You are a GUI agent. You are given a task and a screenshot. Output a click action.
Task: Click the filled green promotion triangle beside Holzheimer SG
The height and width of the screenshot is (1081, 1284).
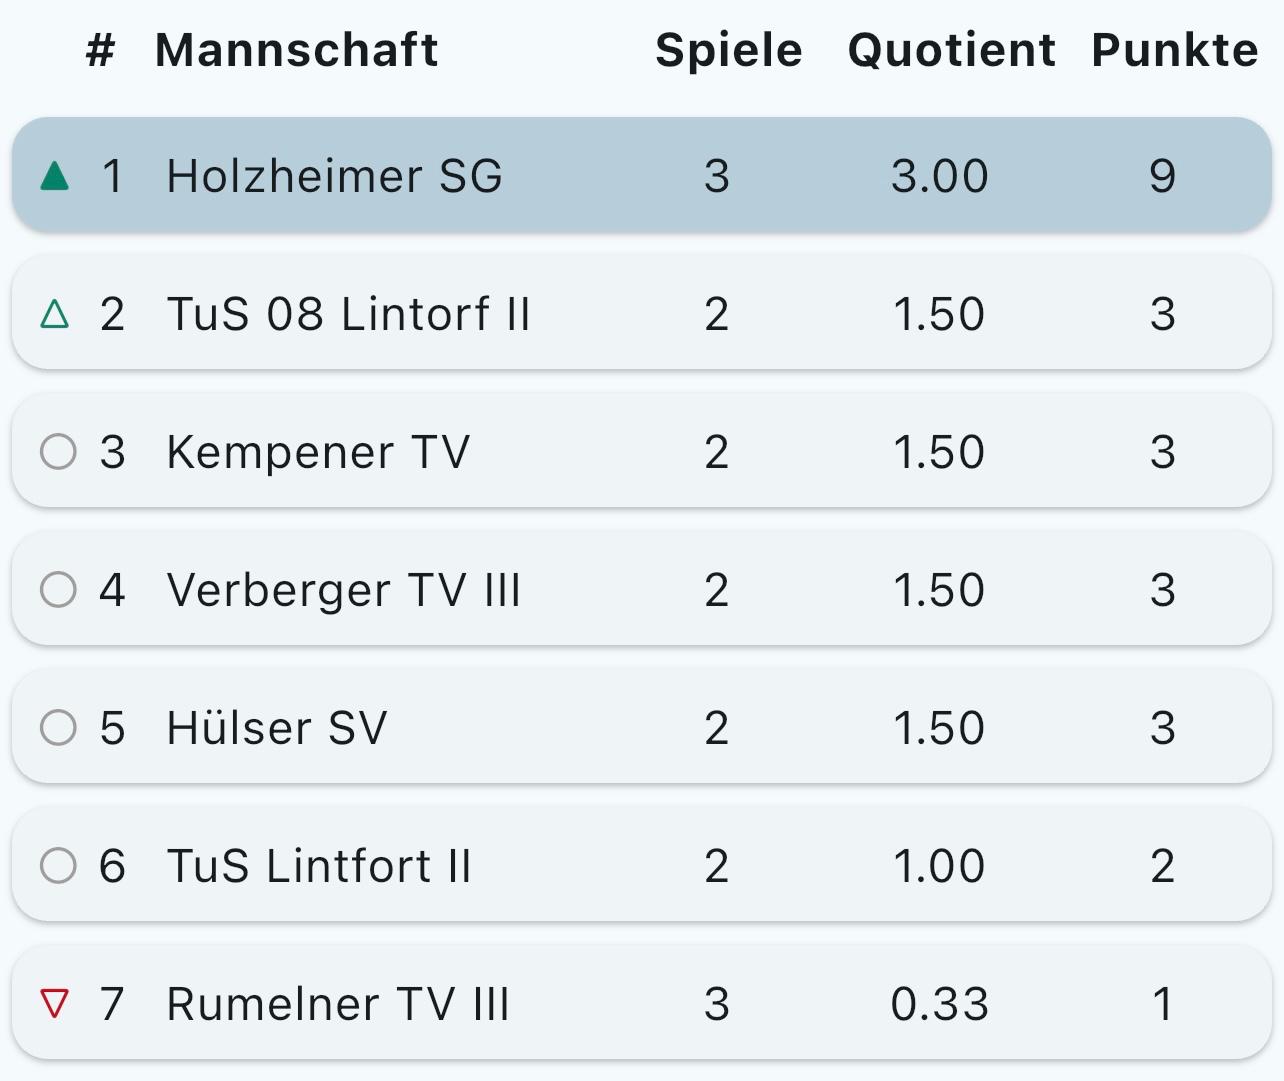click(x=55, y=177)
